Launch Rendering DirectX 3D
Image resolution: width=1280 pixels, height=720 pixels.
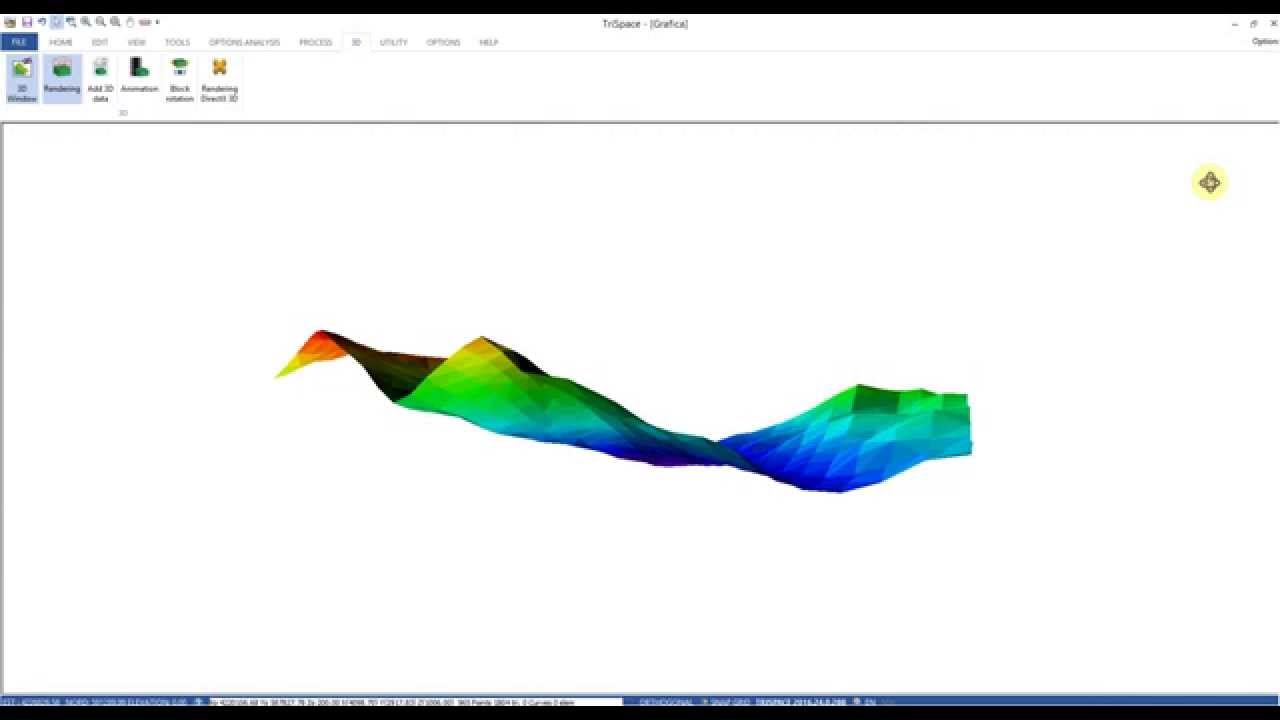(220, 80)
